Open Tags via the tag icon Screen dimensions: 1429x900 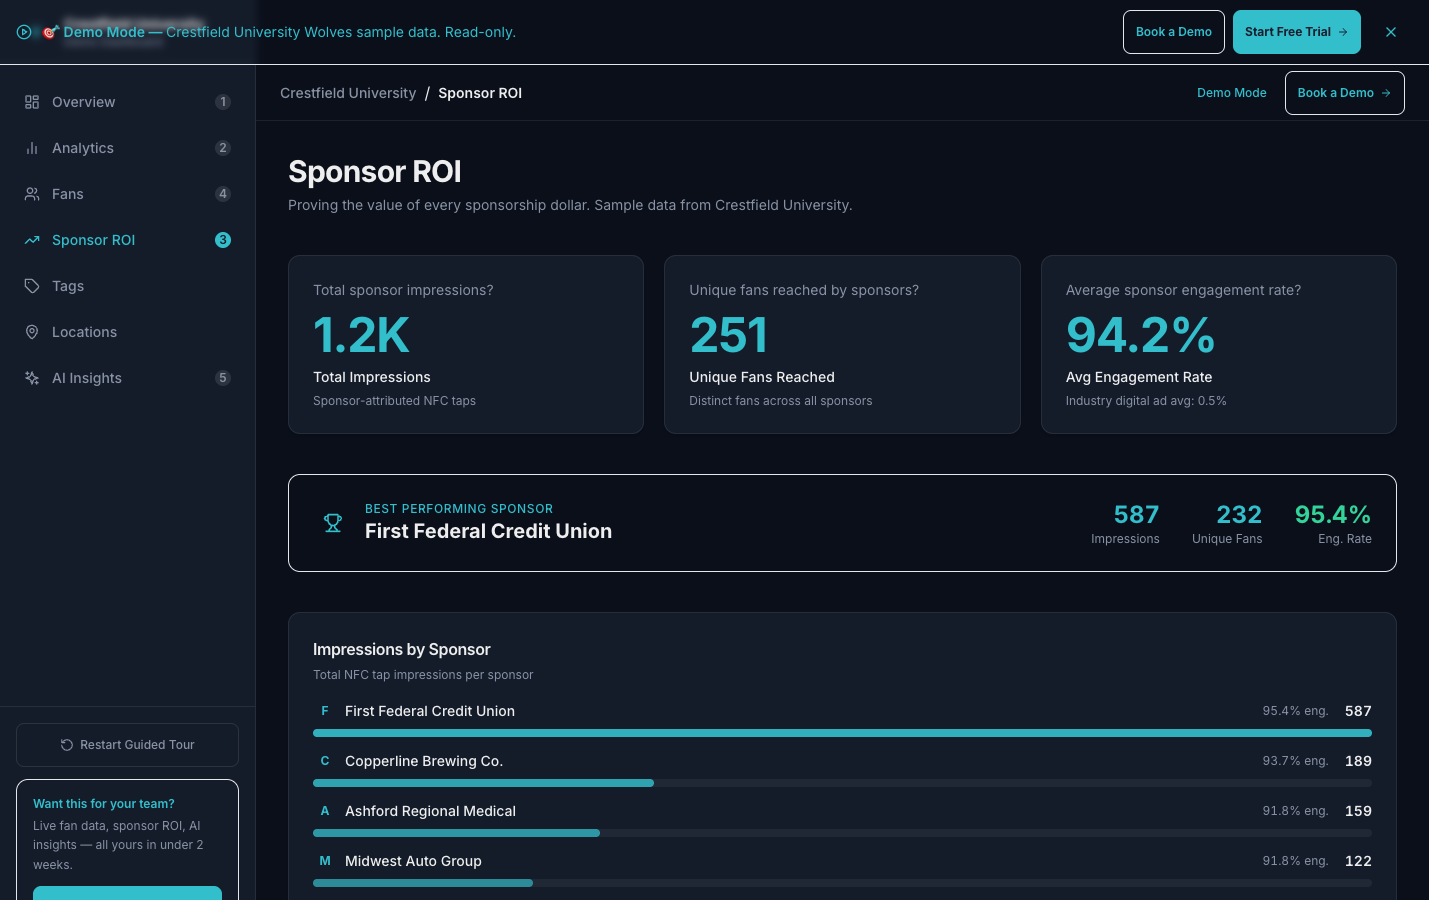coord(32,286)
